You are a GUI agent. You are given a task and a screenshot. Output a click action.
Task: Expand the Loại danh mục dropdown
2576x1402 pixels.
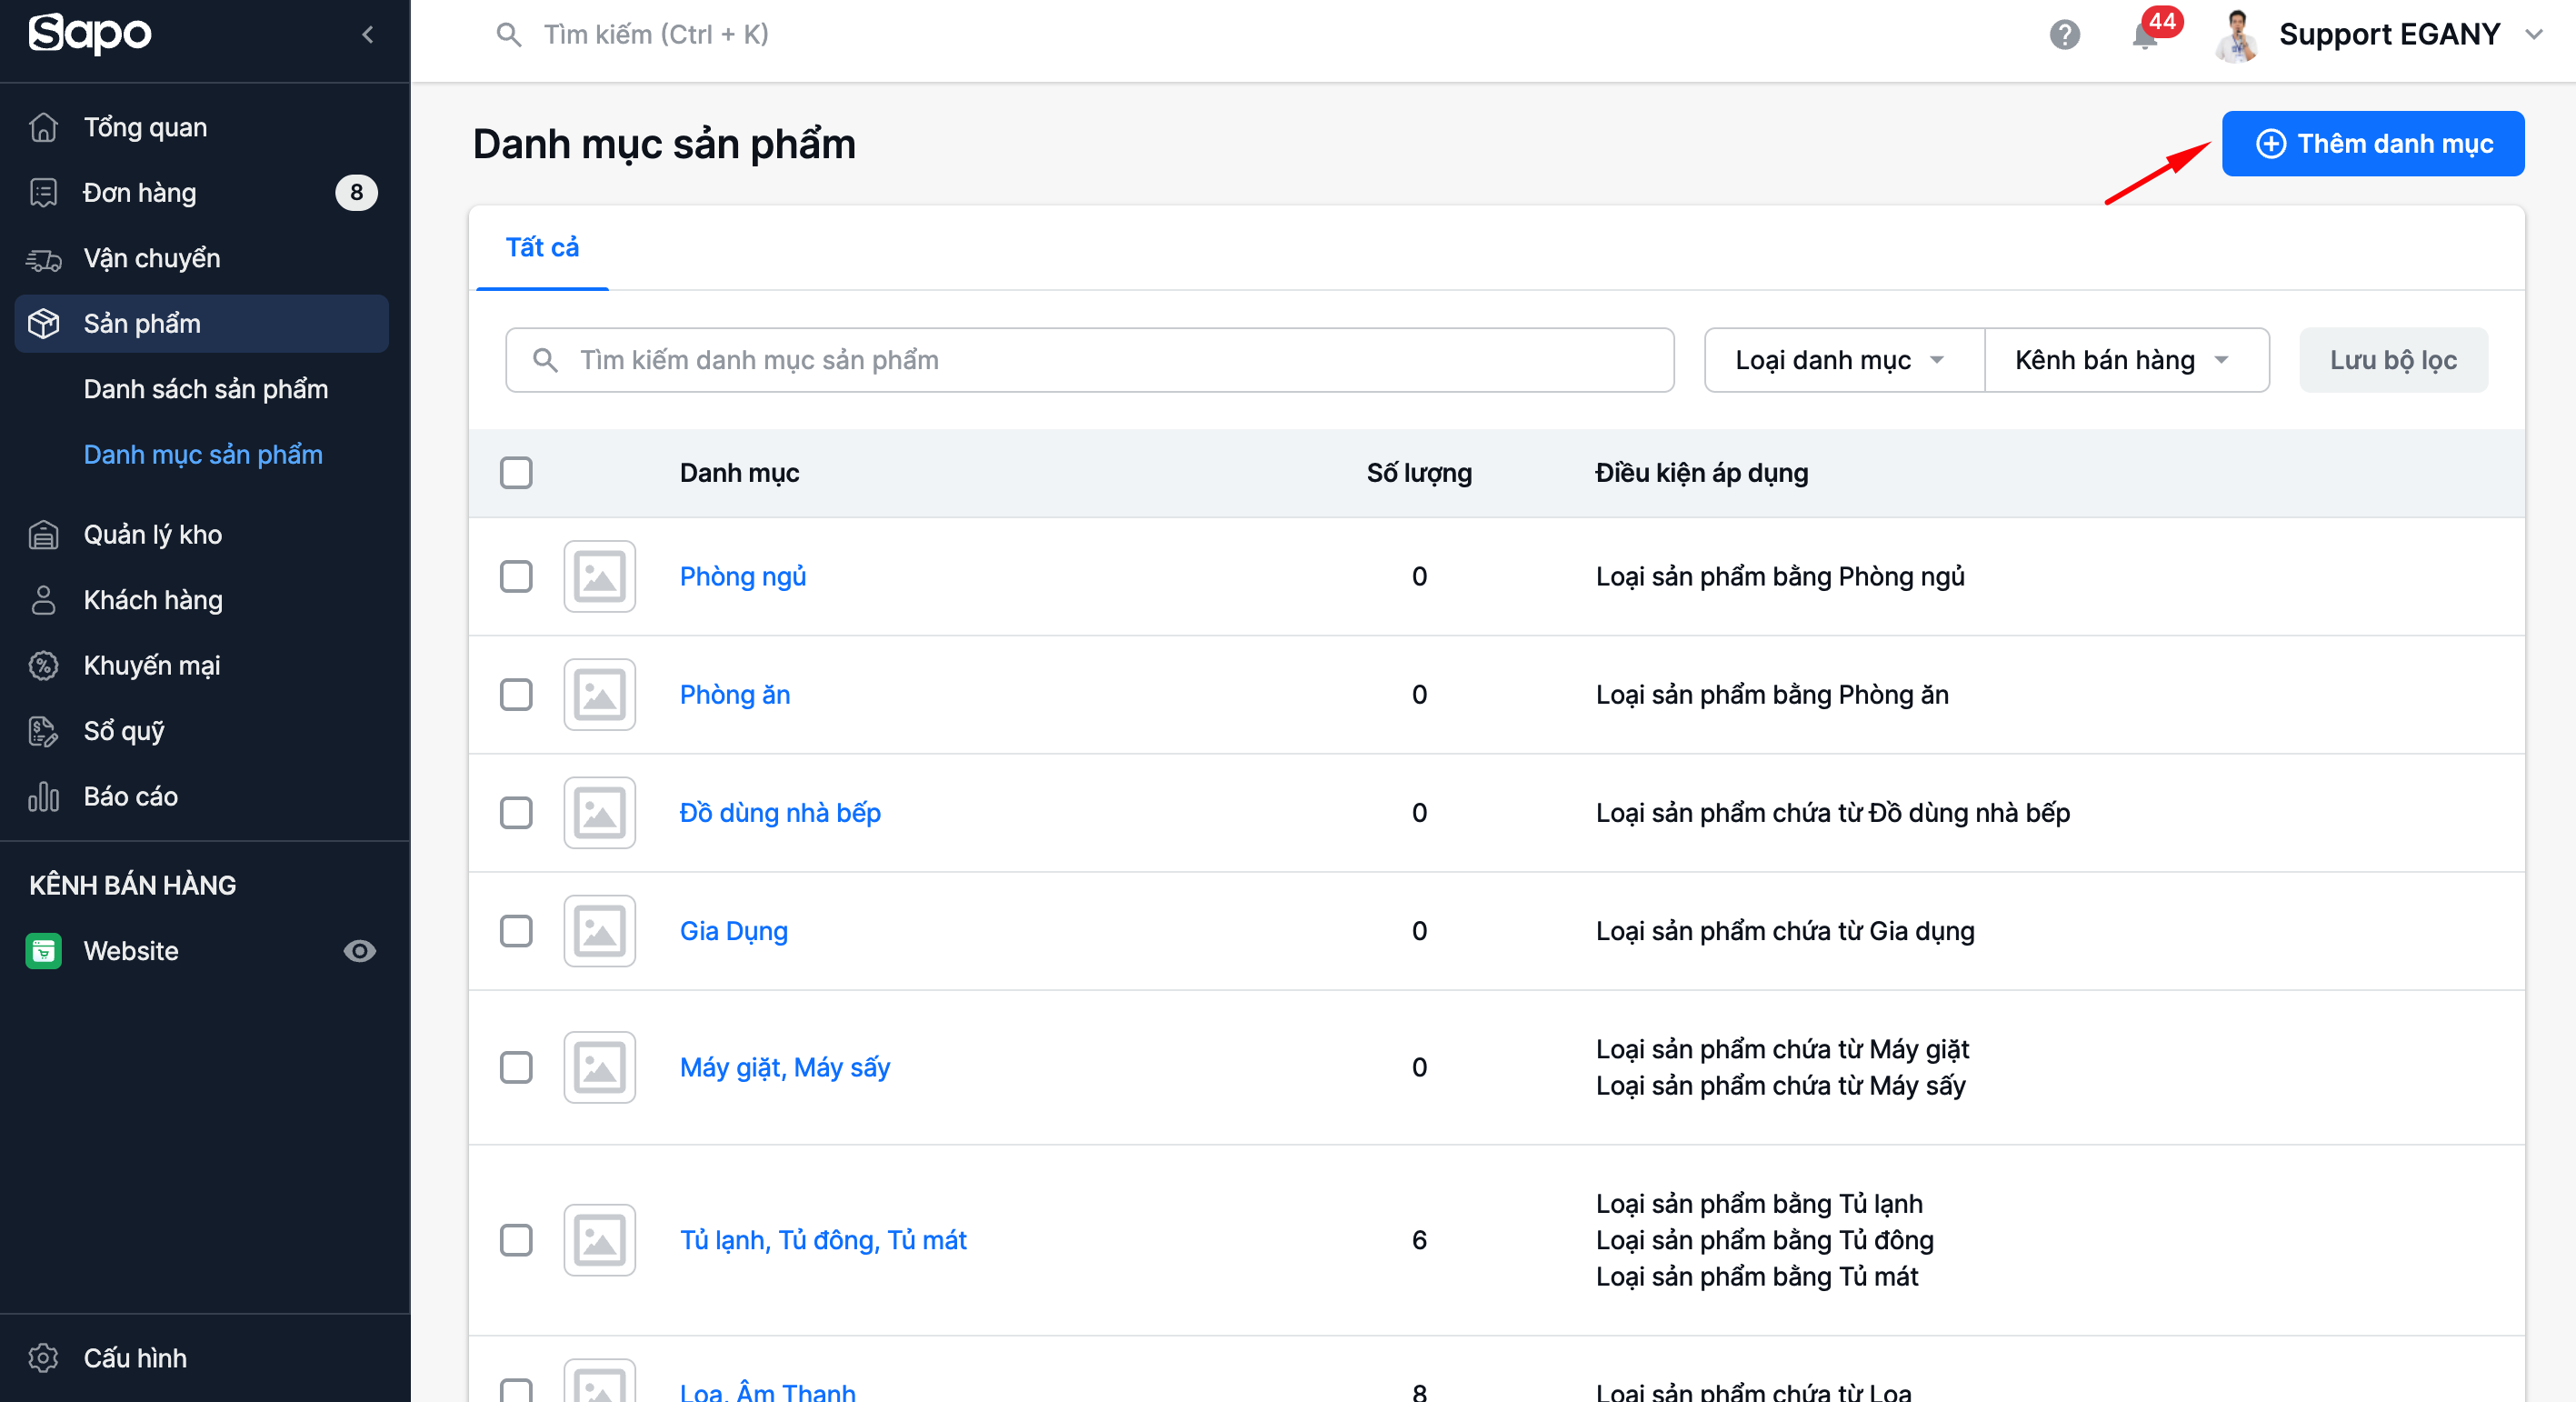point(1842,360)
